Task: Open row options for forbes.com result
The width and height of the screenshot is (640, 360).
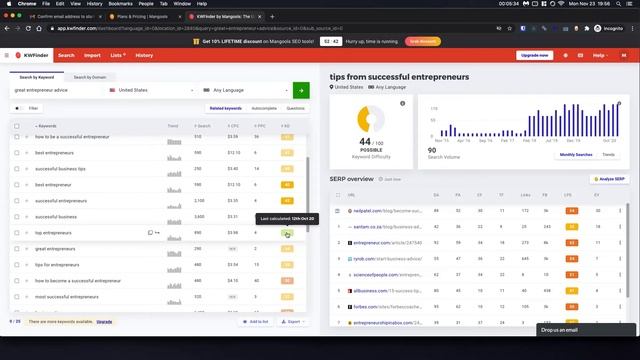Action: pyautogui.click(x=620, y=307)
